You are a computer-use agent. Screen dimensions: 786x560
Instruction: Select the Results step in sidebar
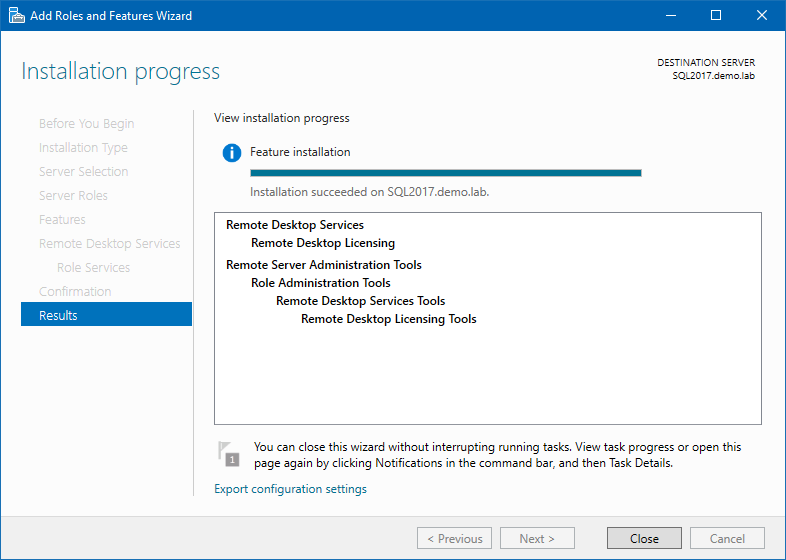(106, 315)
